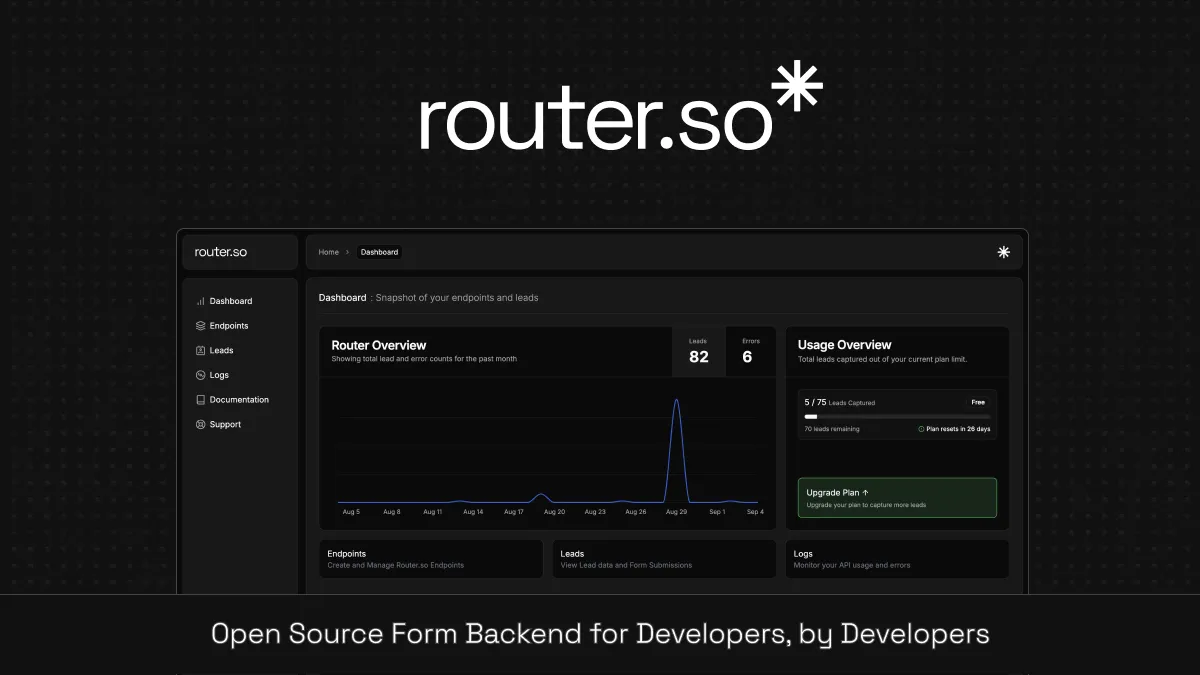1200x675 pixels.
Task: Click the Leads contact-card icon
Action: coord(200,350)
